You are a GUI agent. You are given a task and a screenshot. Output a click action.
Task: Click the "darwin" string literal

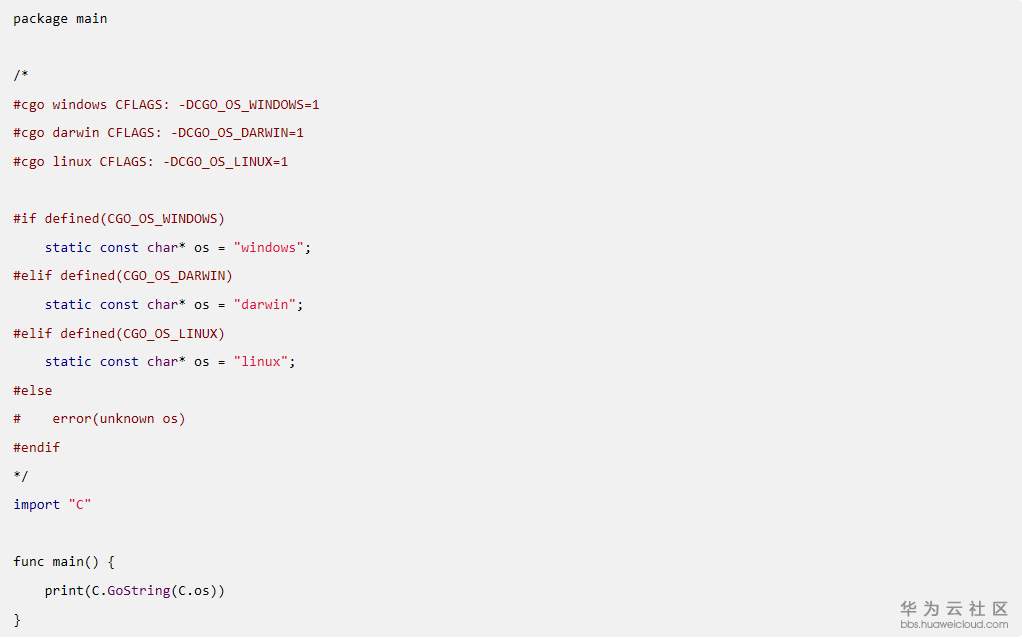coord(265,305)
